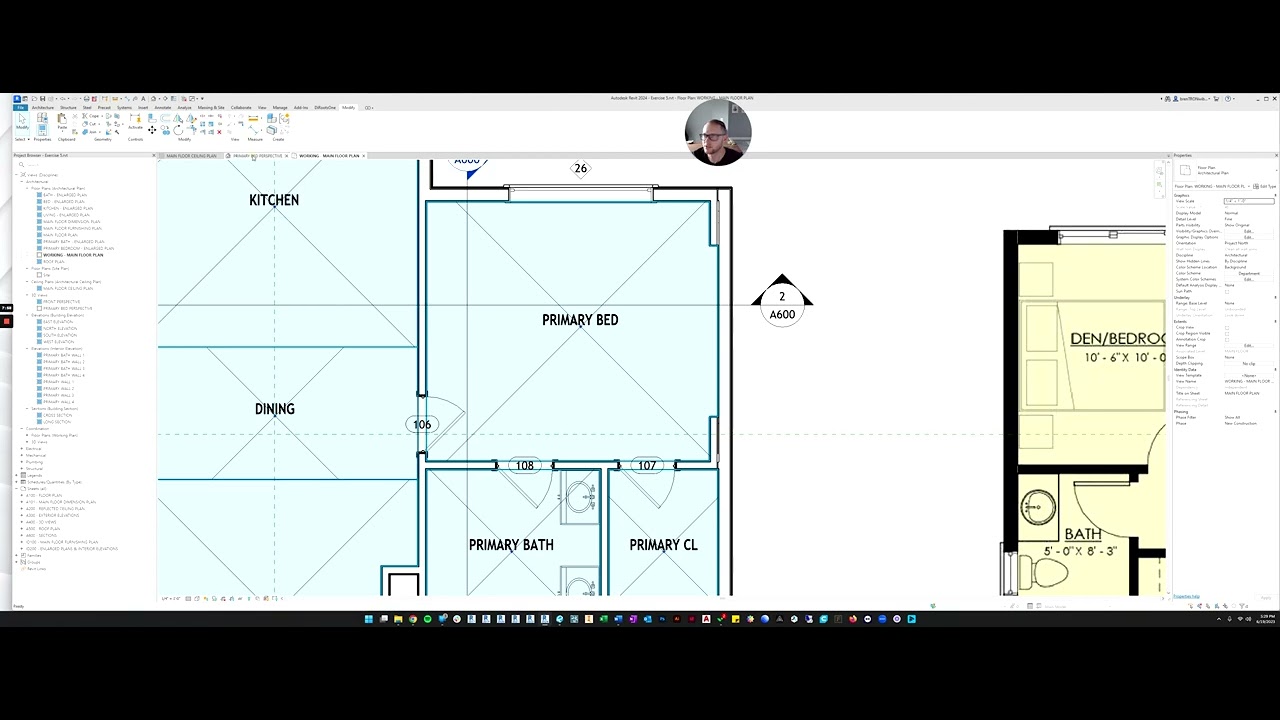
Task: Click the Depth Clipping No clip button
Action: pos(1248,363)
